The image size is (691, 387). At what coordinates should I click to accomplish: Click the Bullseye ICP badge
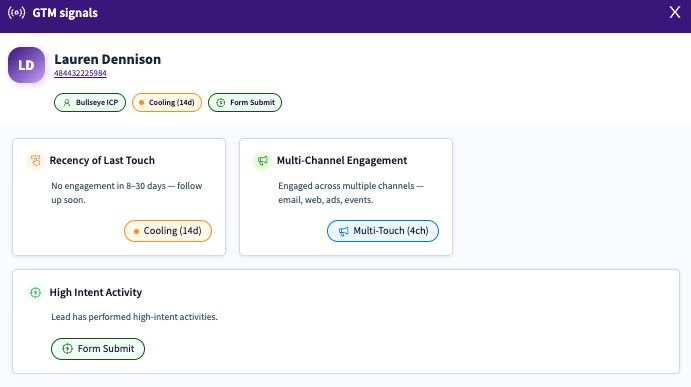tap(90, 102)
